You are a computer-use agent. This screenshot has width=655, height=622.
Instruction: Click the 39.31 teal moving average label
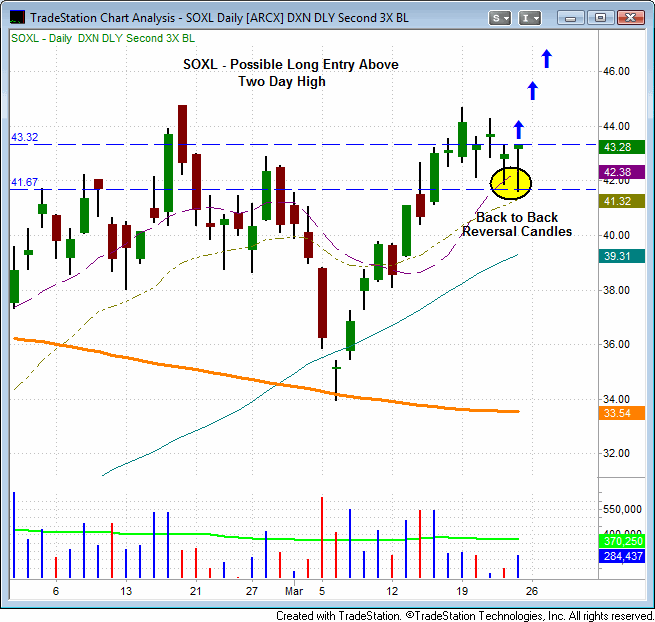click(x=624, y=256)
